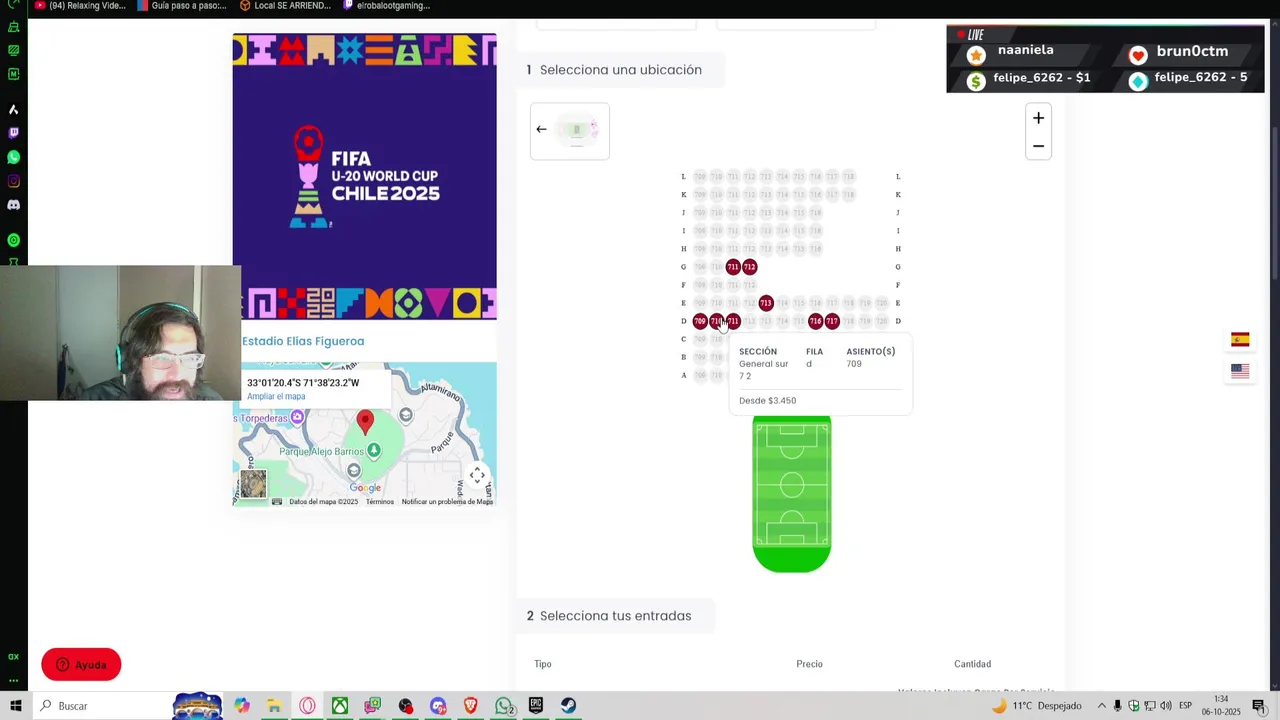Viewport: 1280px width, 720px height.
Task: Click the soccer field graphic
Action: [792, 494]
